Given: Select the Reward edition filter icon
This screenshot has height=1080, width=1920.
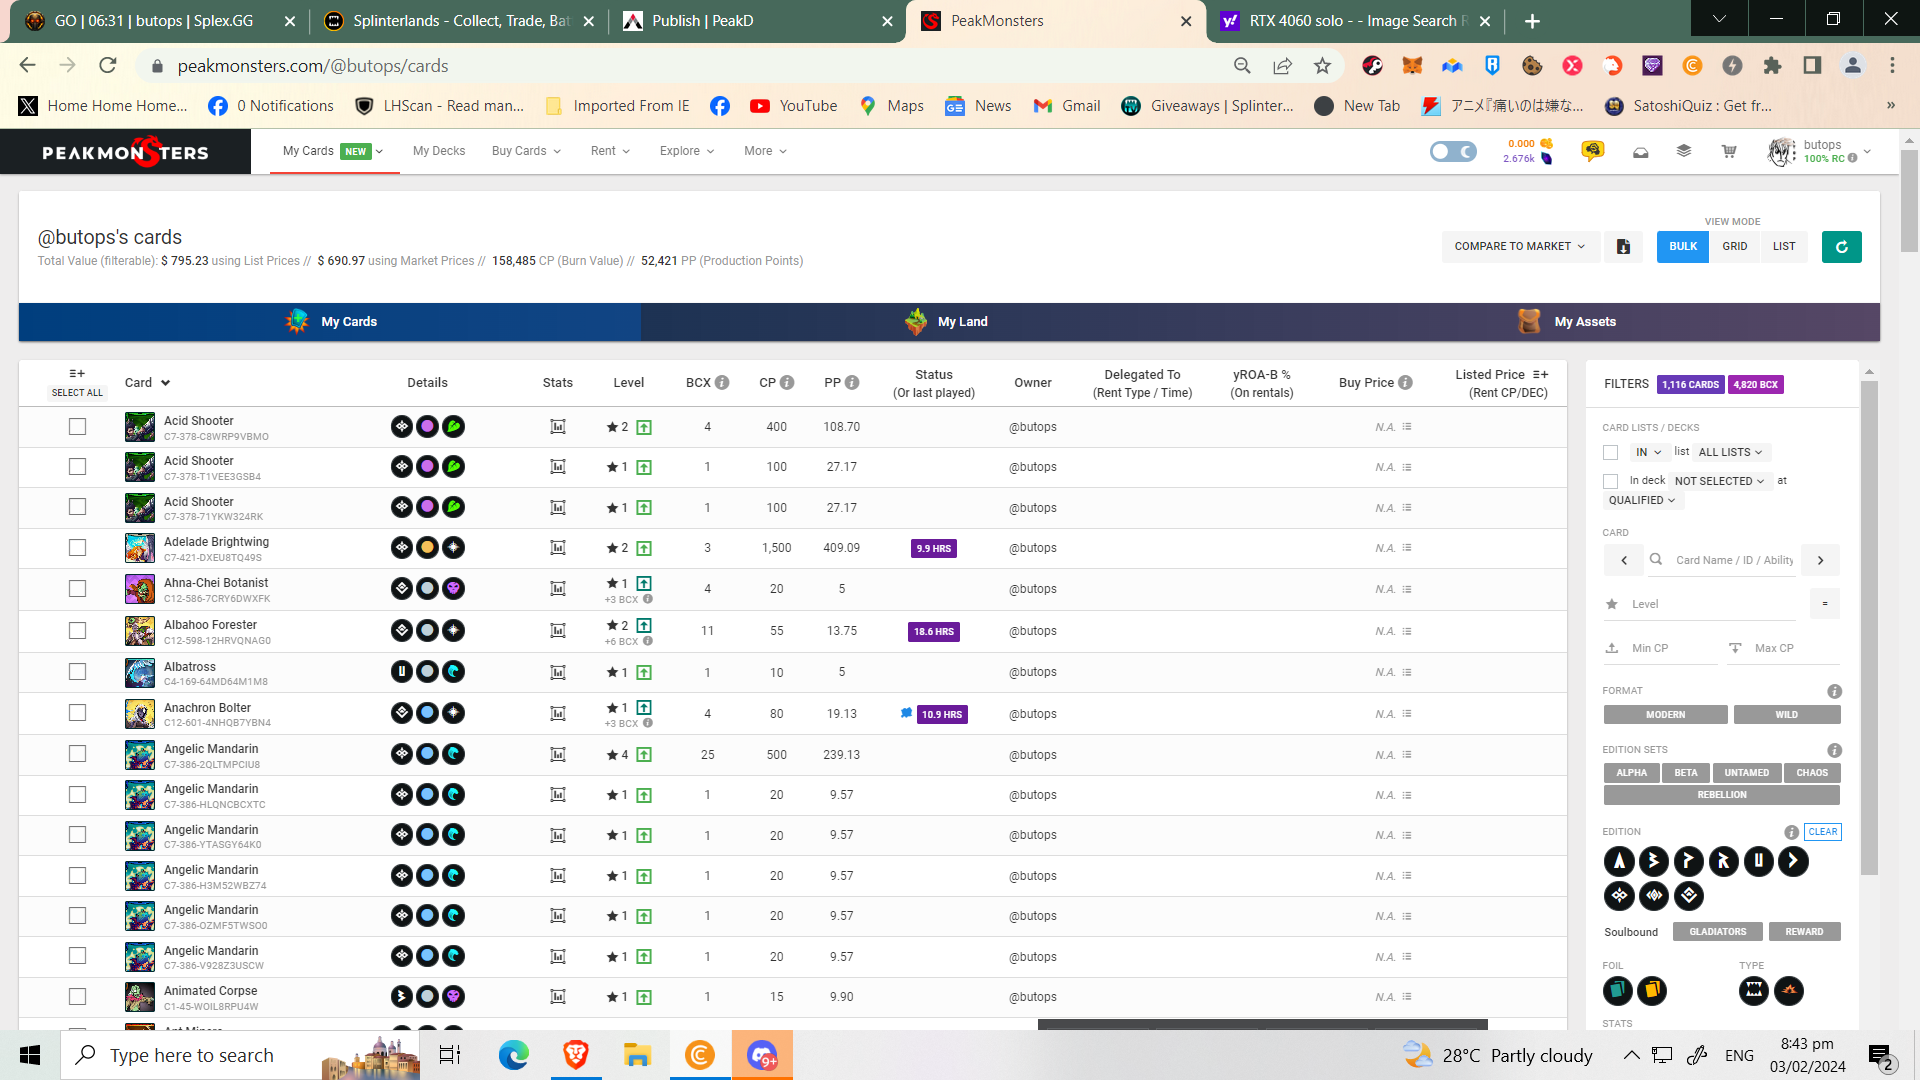Looking at the screenshot, I should click(x=1724, y=861).
